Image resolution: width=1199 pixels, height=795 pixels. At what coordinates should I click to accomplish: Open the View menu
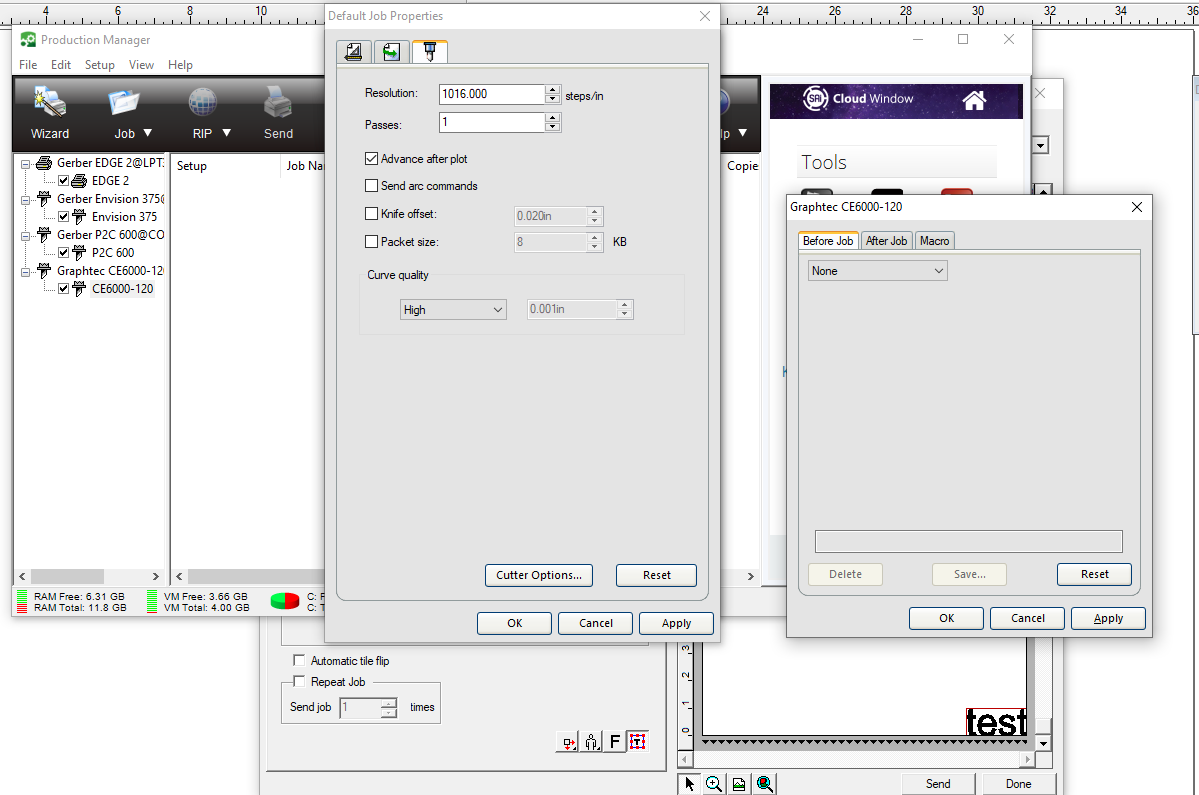(141, 65)
